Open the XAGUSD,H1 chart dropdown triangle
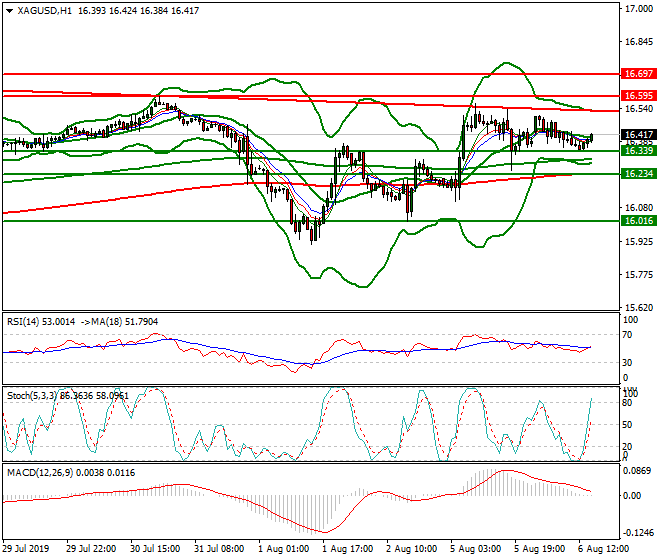The image size is (660, 560). point(9,11)
